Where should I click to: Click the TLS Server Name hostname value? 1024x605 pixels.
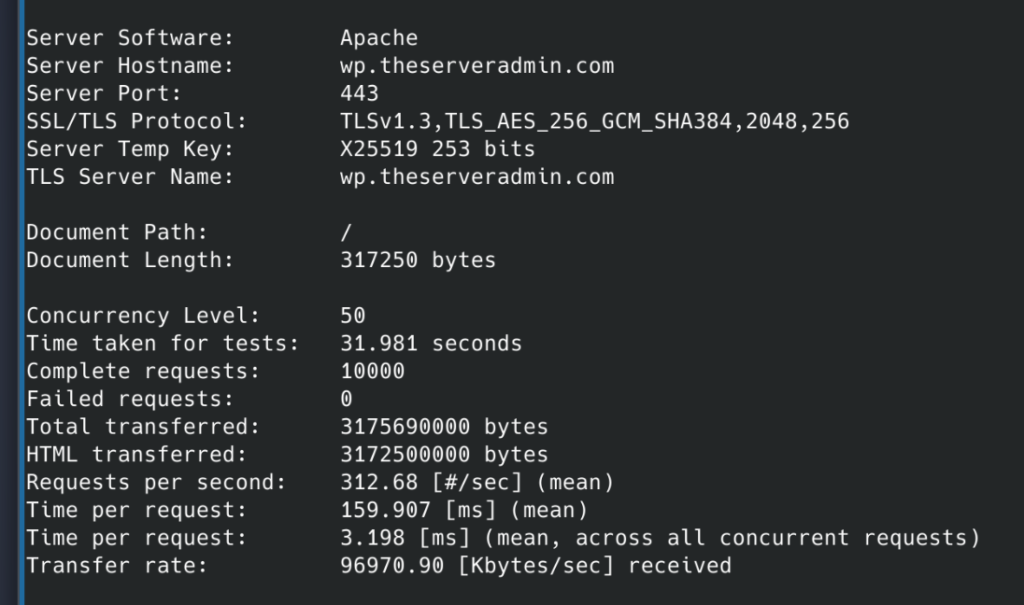tap(476, 178)
